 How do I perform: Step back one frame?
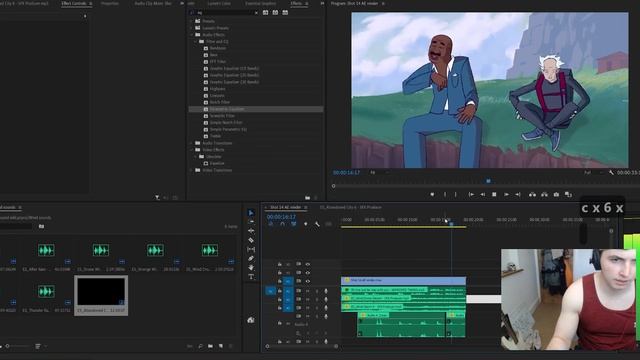(482, 195)
